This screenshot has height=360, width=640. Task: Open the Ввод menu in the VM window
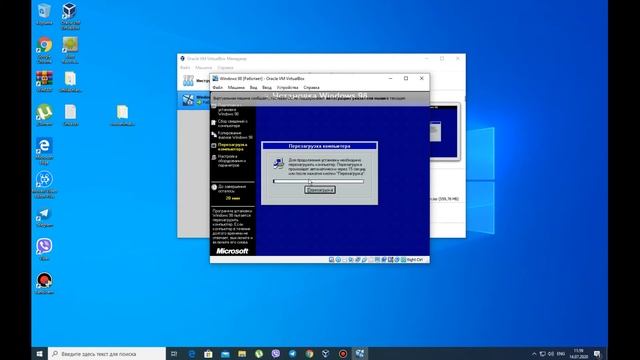267,87
